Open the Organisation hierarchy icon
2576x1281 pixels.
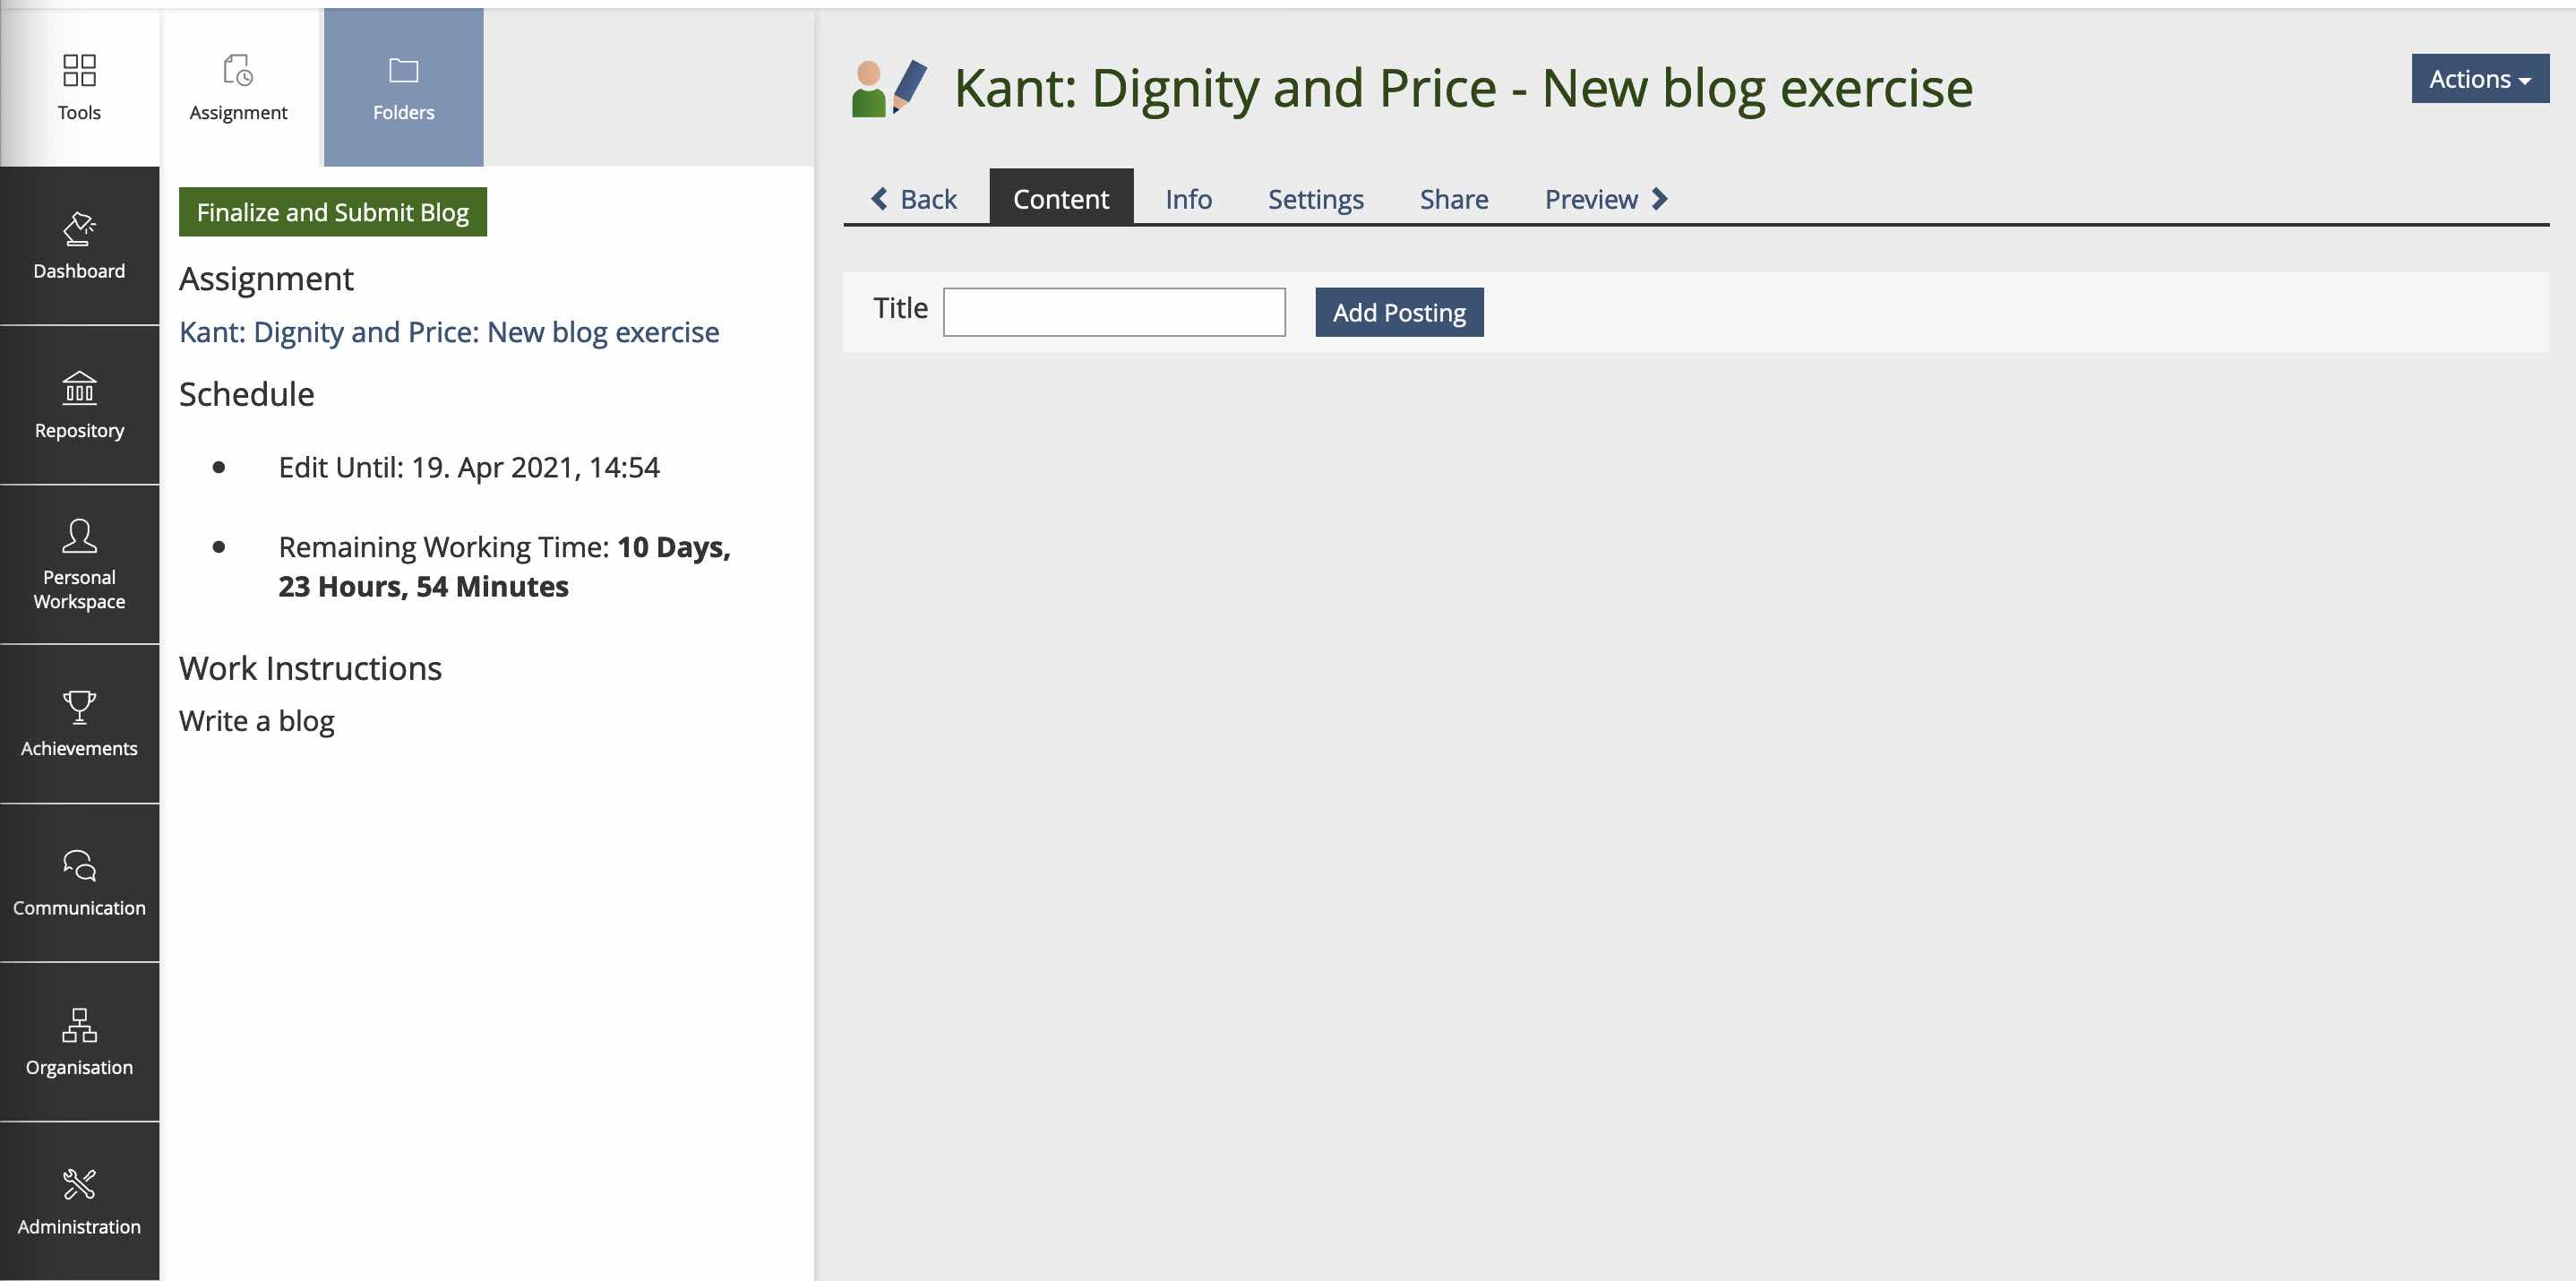pyautogui.click(x=79, y=1025)
